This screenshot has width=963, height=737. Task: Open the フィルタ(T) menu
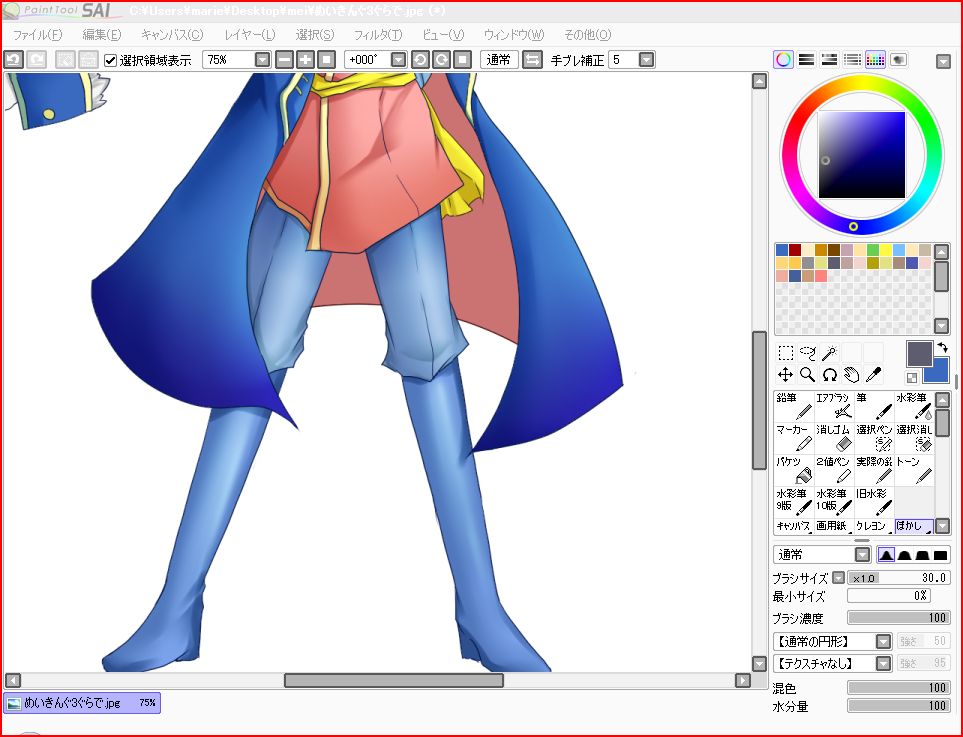[x=378, y=35]
